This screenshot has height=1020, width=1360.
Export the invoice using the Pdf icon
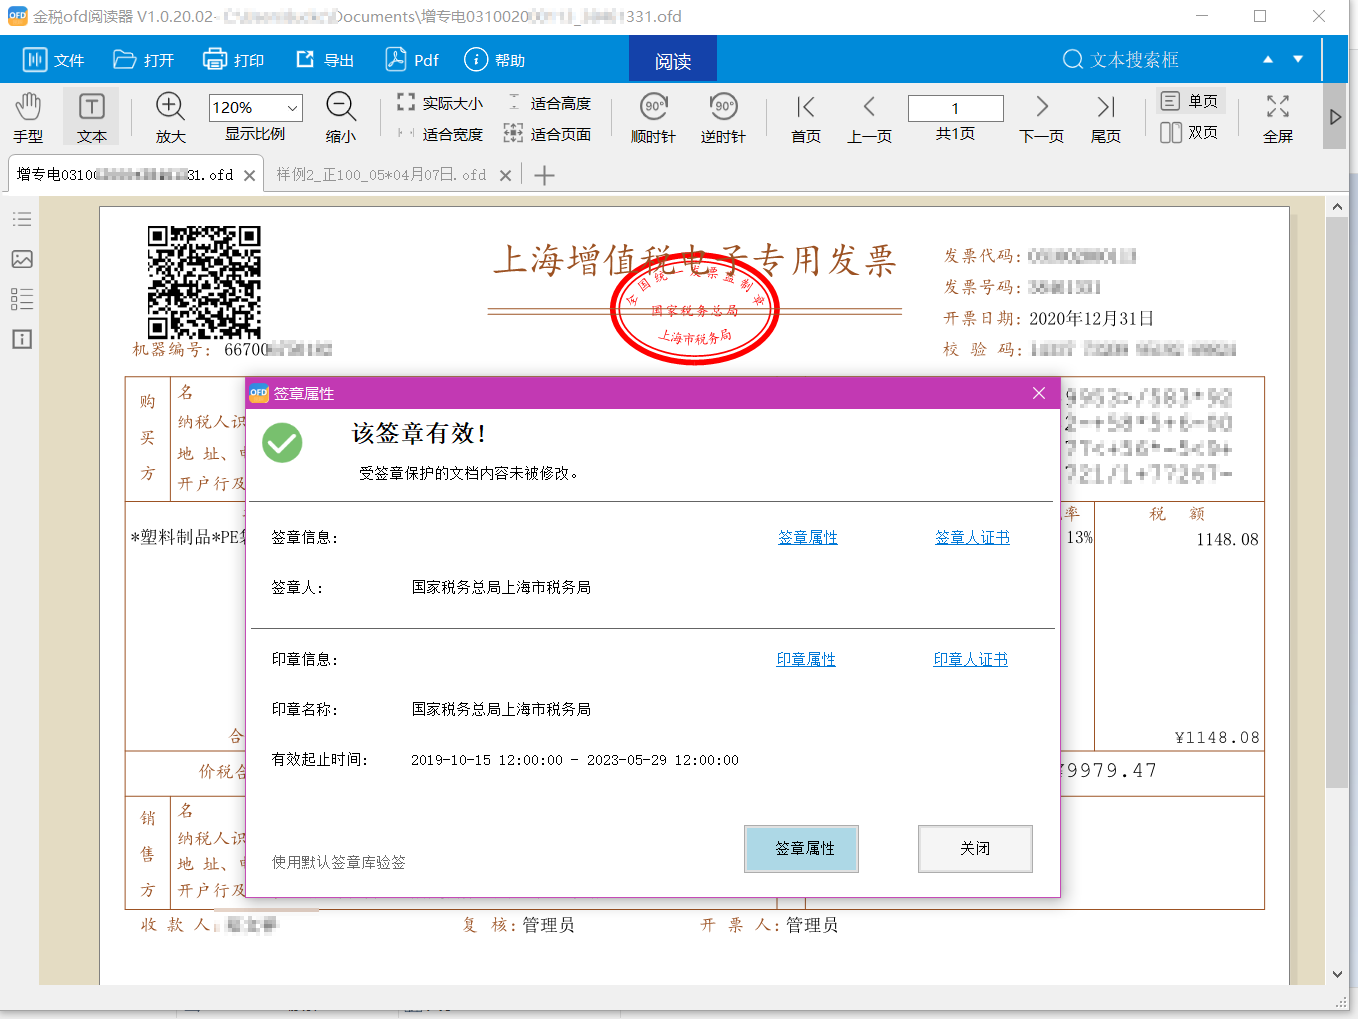pyautogui.click(x=411, y=59)
